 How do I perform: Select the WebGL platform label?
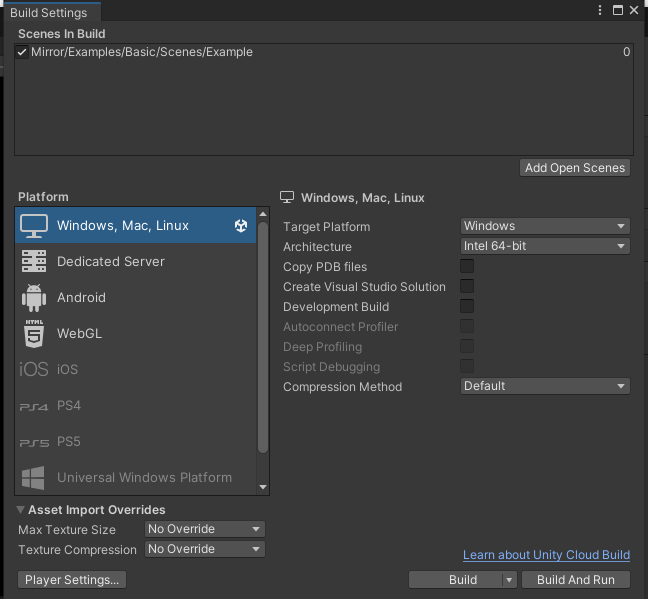click(79, 333)
